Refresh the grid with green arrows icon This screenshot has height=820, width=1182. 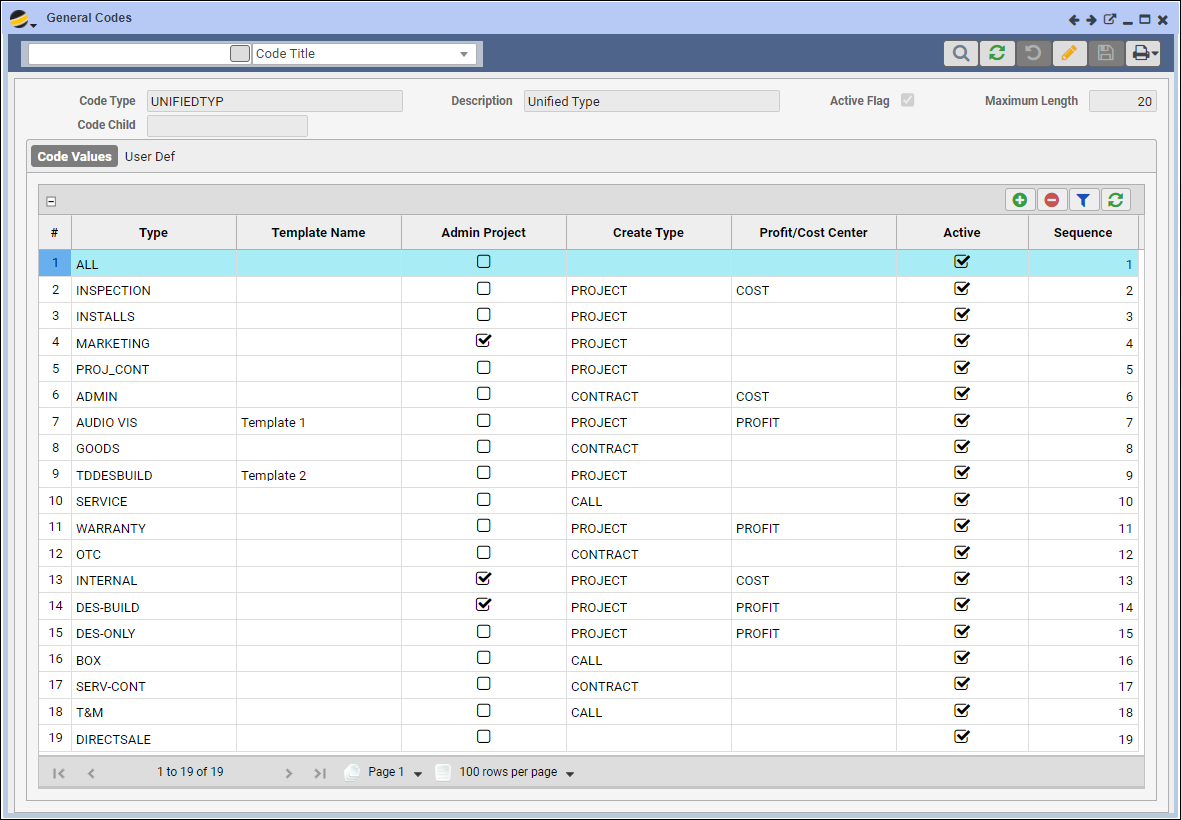[x=1115, y=200]
